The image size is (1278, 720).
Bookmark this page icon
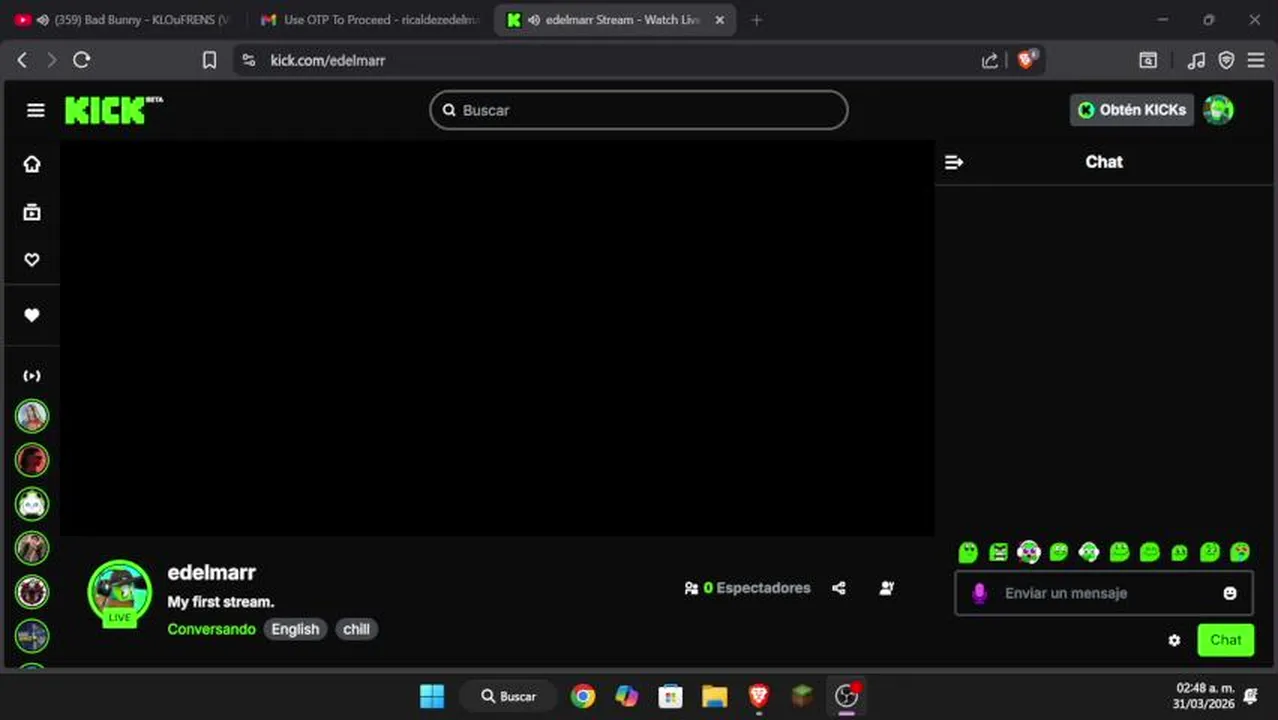(x=209, y=60)
